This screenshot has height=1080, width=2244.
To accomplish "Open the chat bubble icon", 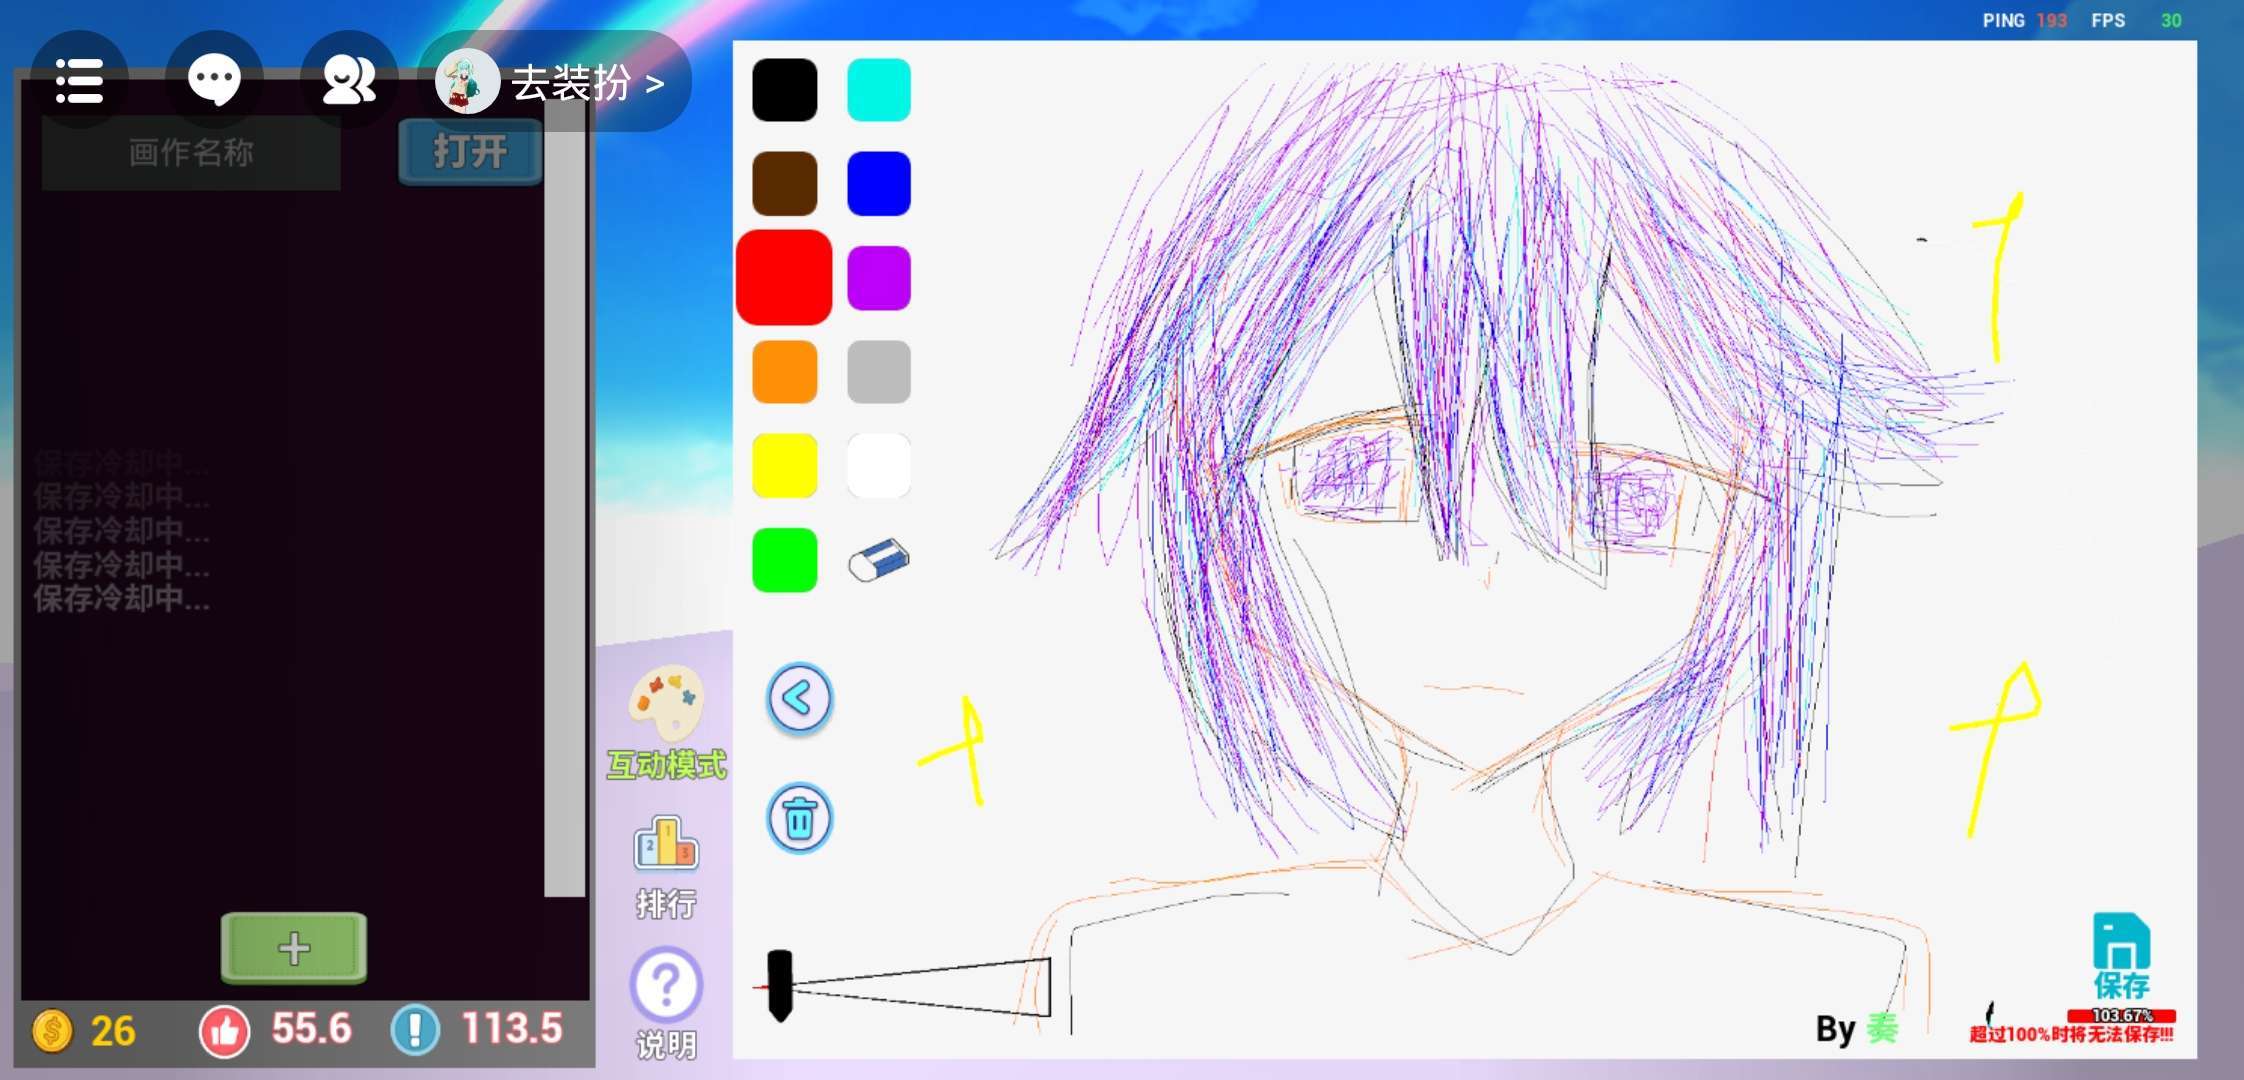I will click(214, 80).
